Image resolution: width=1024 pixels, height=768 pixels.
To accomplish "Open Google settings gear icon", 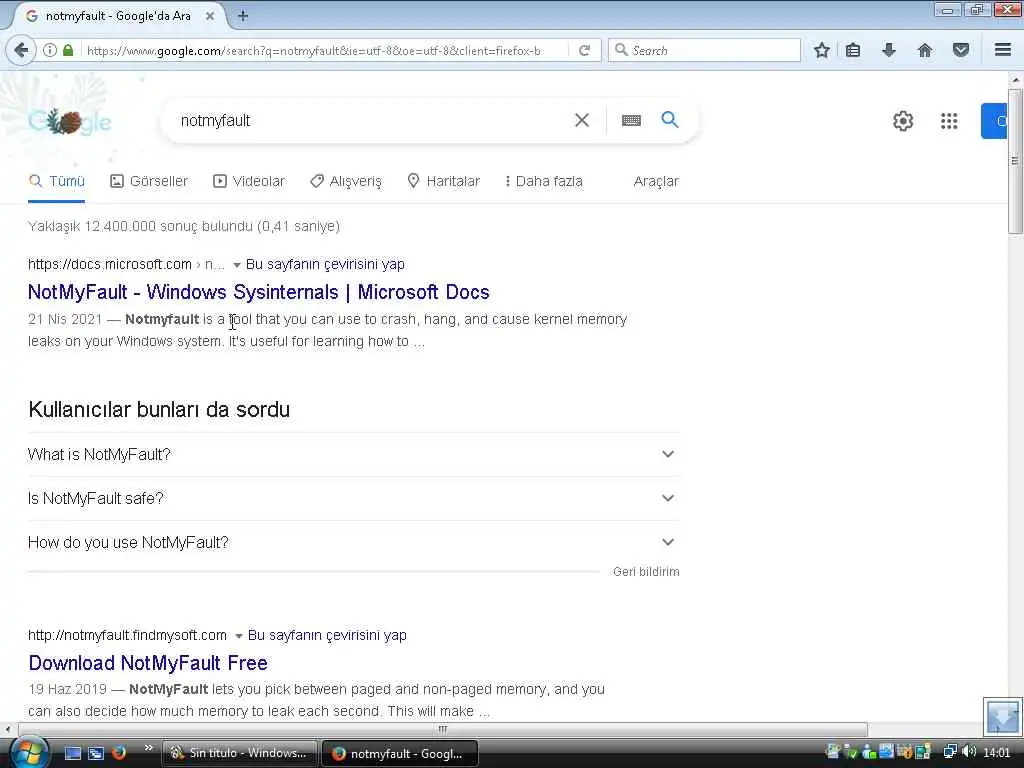I will (903, 121).
